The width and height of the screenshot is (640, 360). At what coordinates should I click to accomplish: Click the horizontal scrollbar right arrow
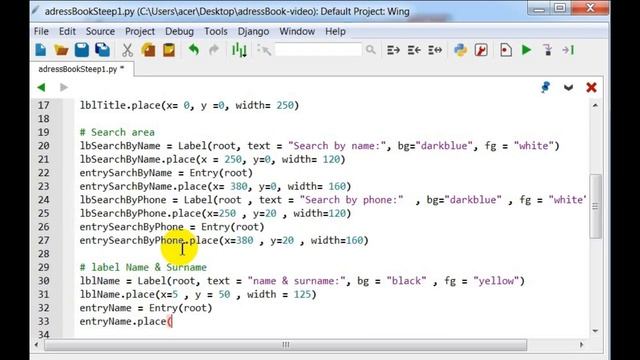(x=581, y=345)
